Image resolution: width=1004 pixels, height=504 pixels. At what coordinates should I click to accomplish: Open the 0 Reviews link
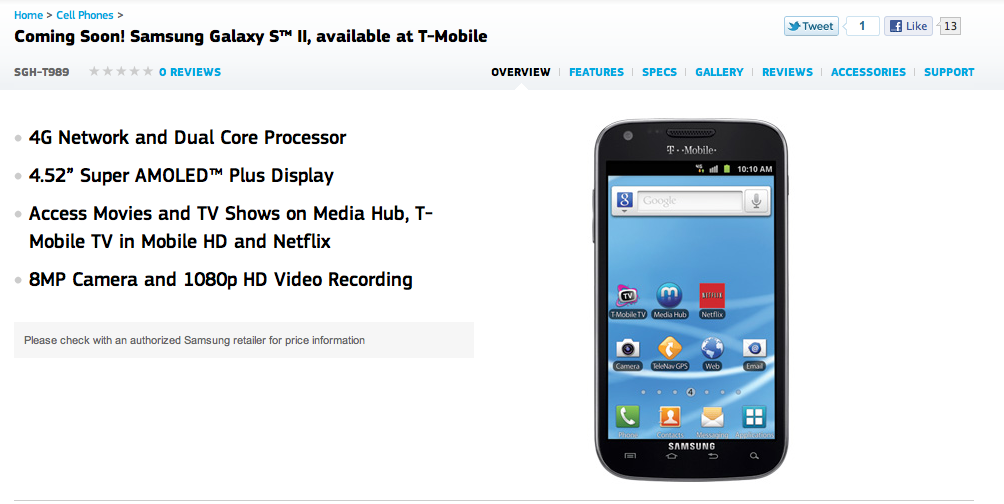(x=190, y=72)
